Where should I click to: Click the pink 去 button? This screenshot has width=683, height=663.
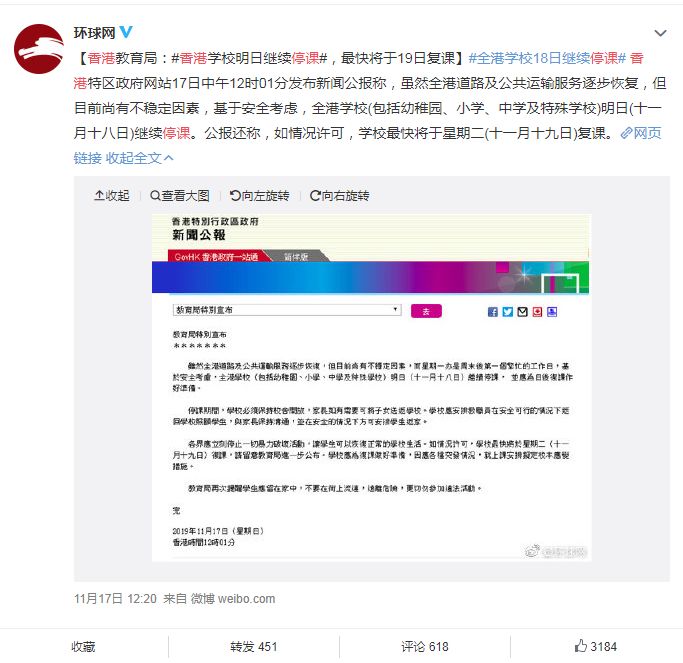(x=426, y=311)
